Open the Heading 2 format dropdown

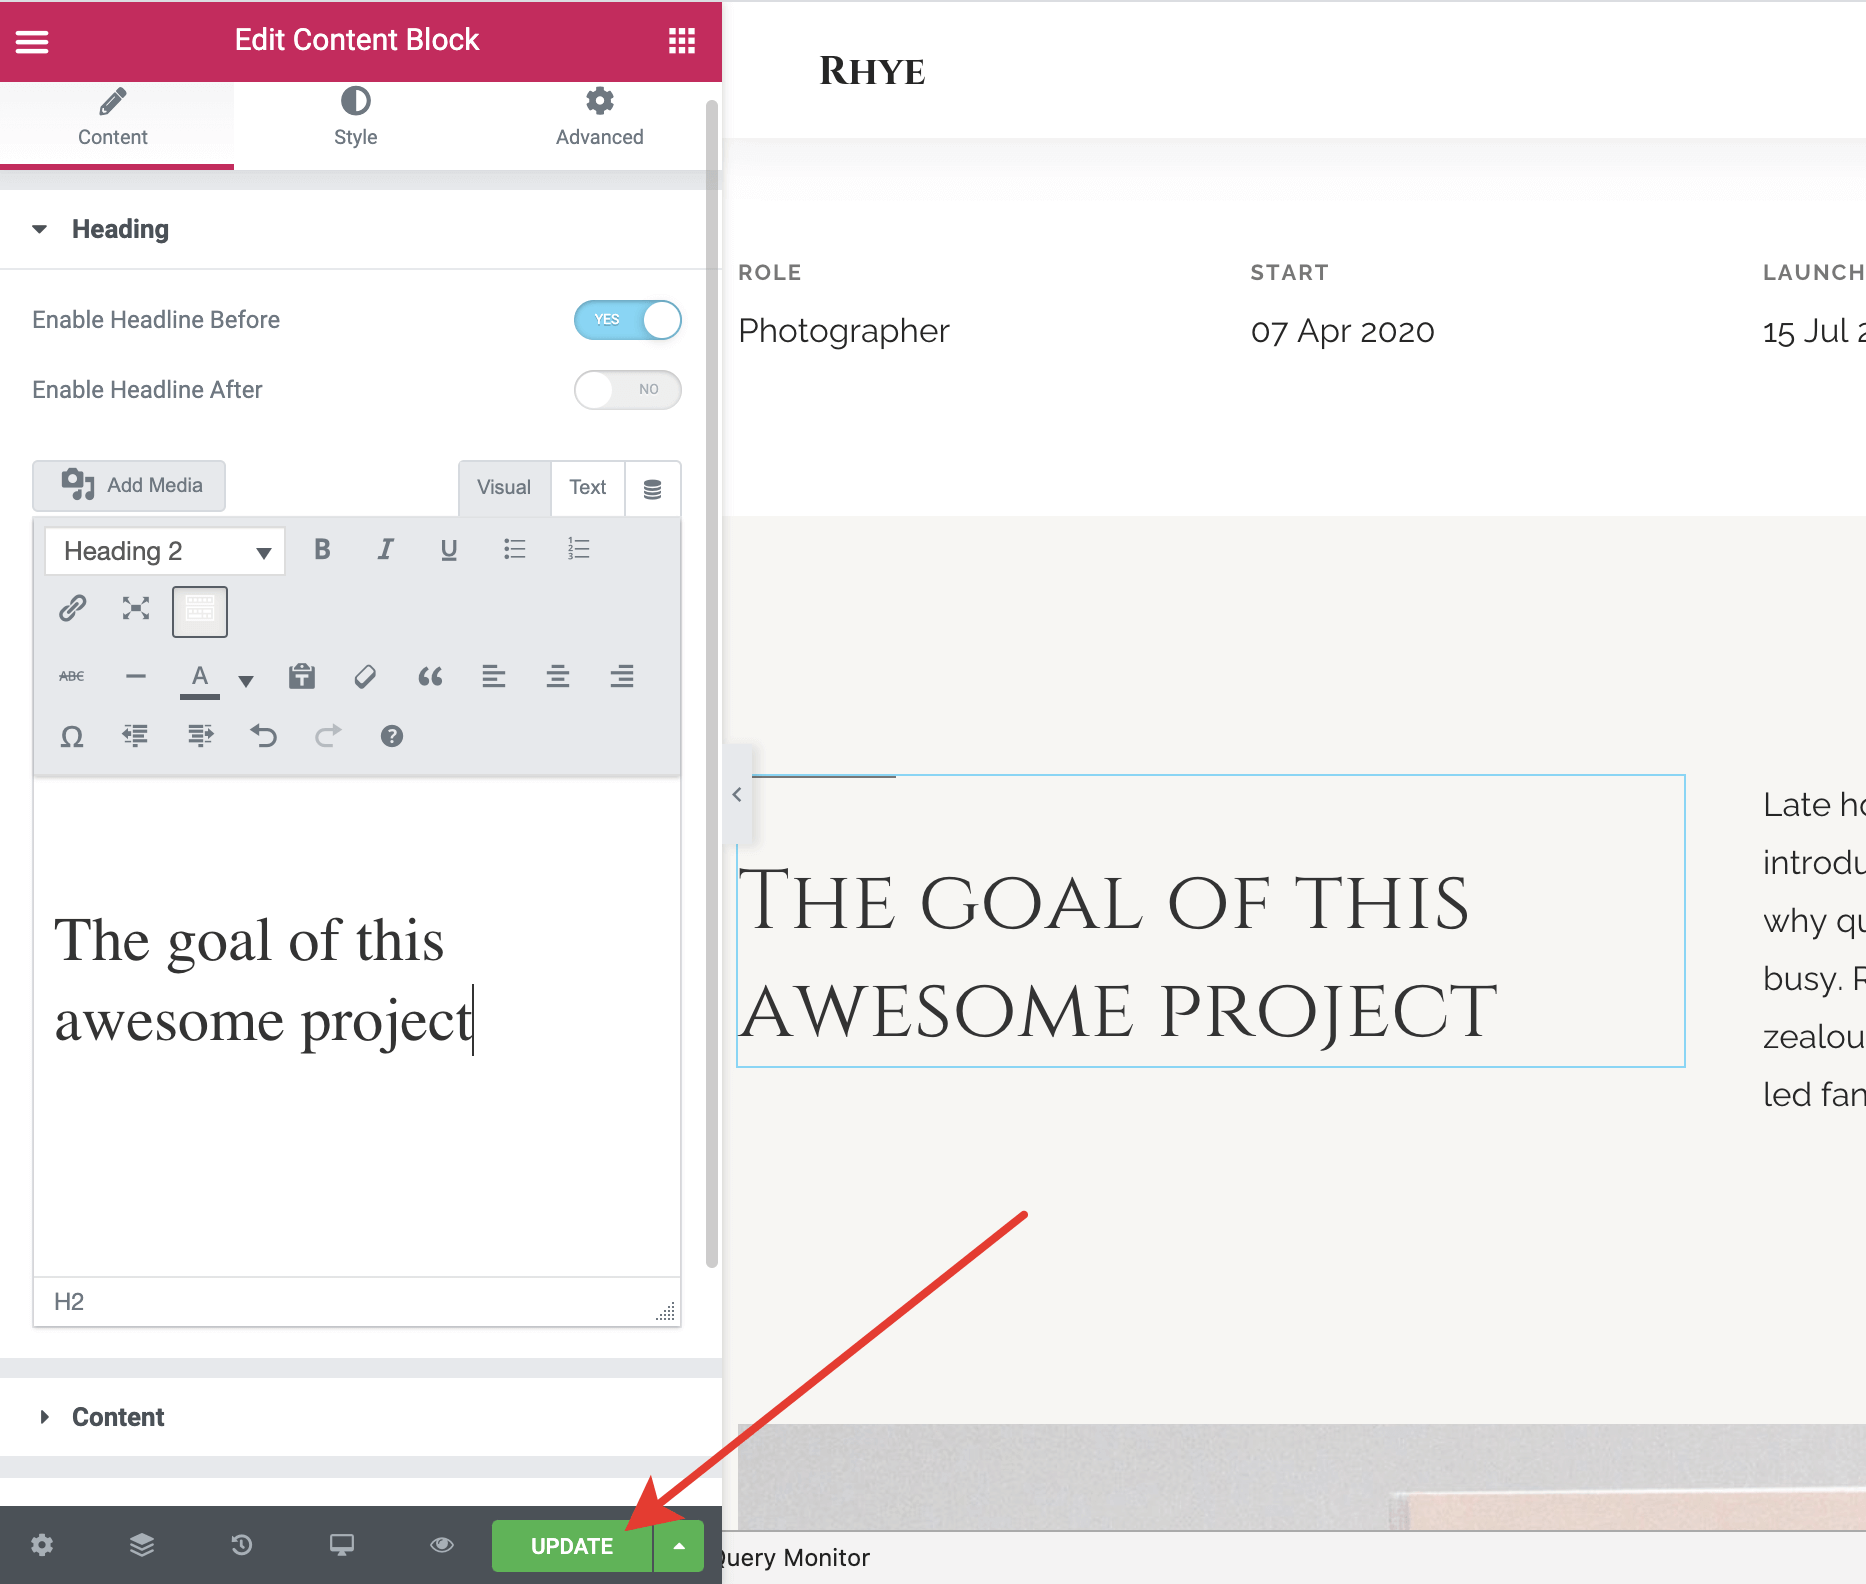tap(165, 552)
